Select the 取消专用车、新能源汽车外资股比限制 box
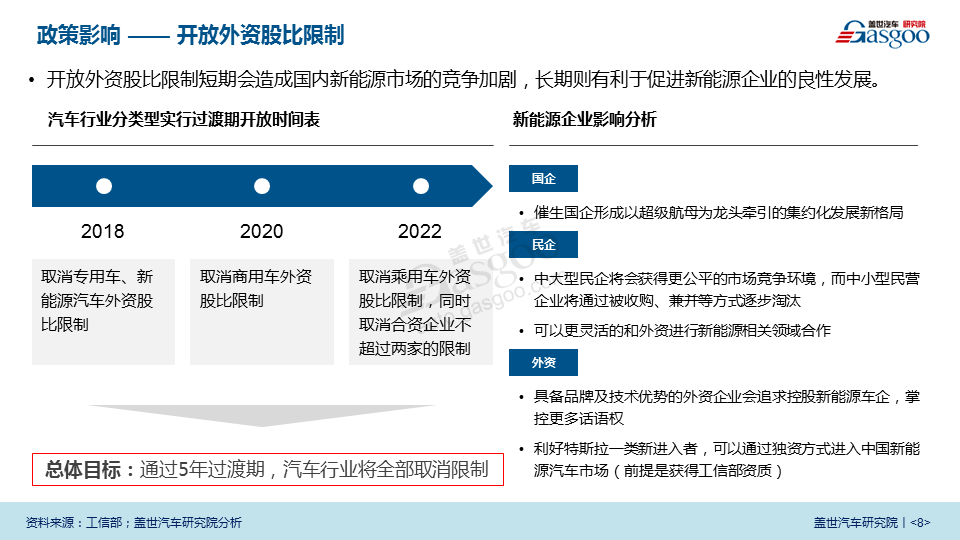This screenshot has height=540, width=960. point(103,312)
